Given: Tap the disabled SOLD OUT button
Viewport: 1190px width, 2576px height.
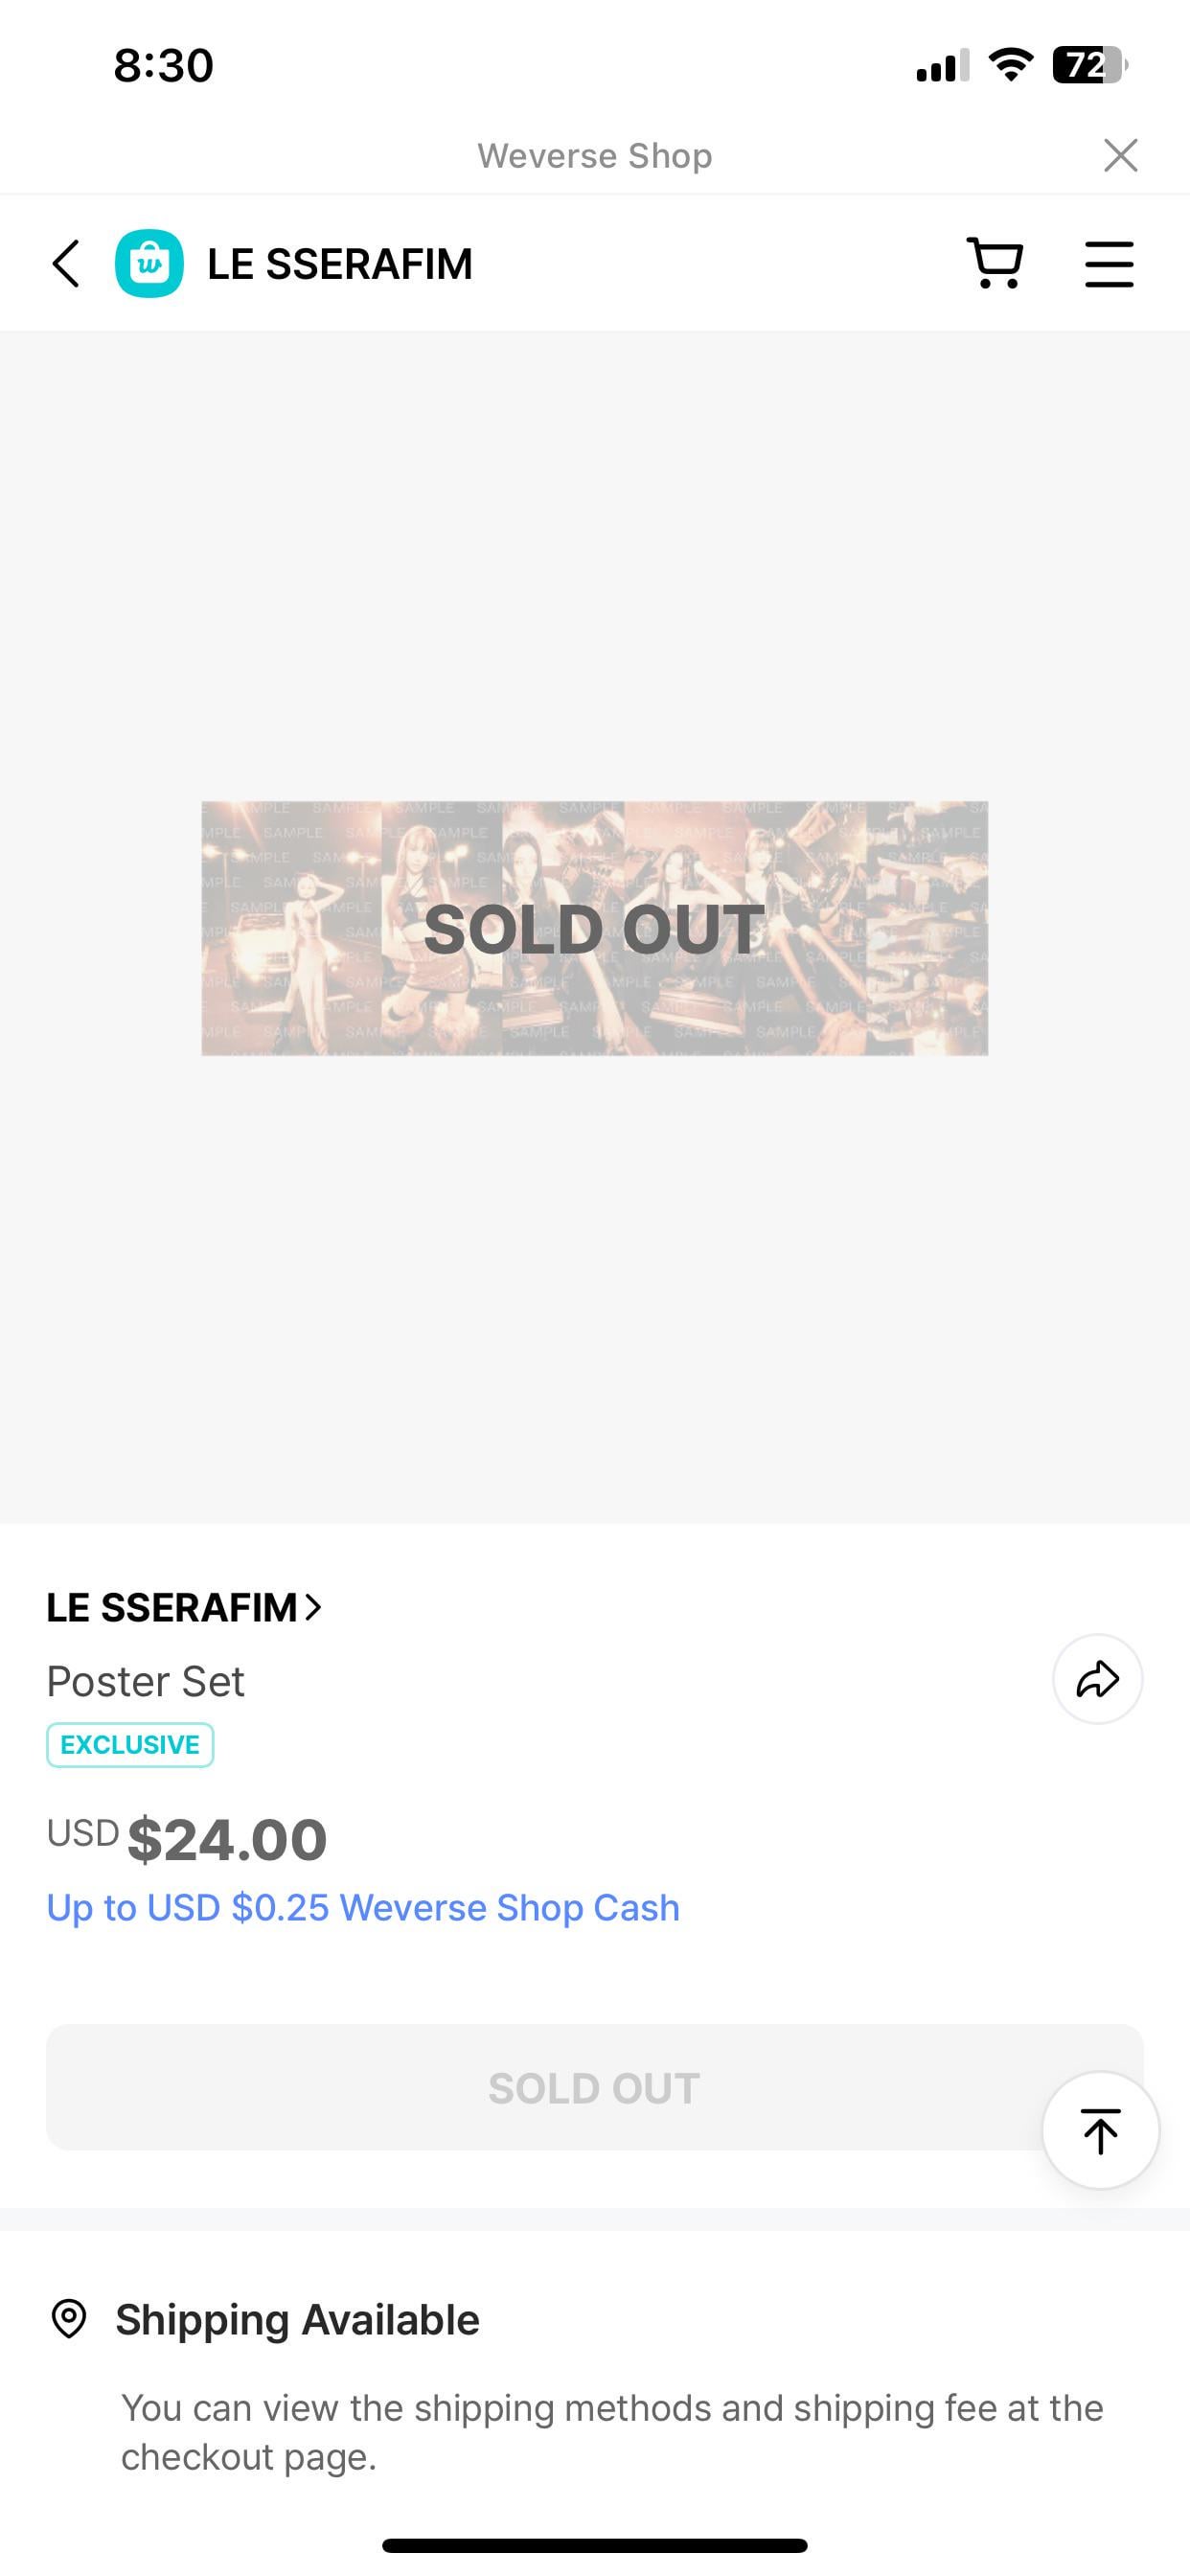Looking at the screenshot, I should click(x=594, y=2088).
